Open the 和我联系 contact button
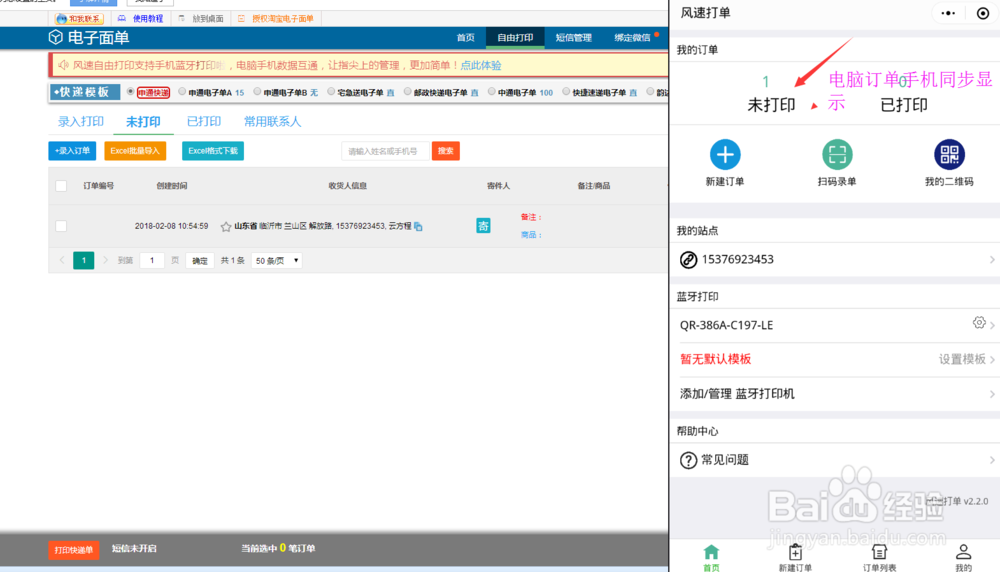 [x=79, y=18]
